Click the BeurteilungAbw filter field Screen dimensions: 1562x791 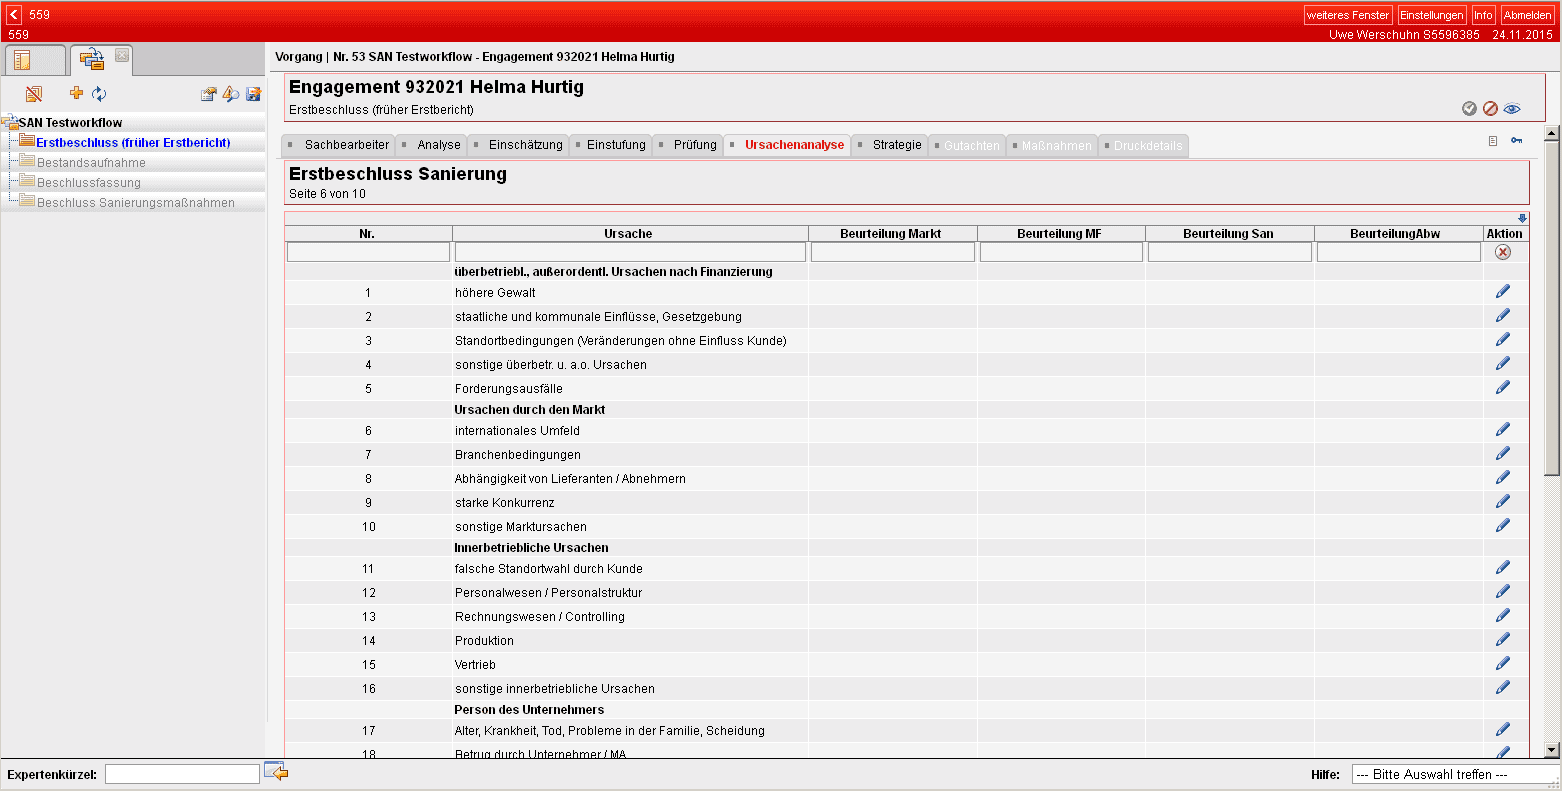(x=1398, y=252)
